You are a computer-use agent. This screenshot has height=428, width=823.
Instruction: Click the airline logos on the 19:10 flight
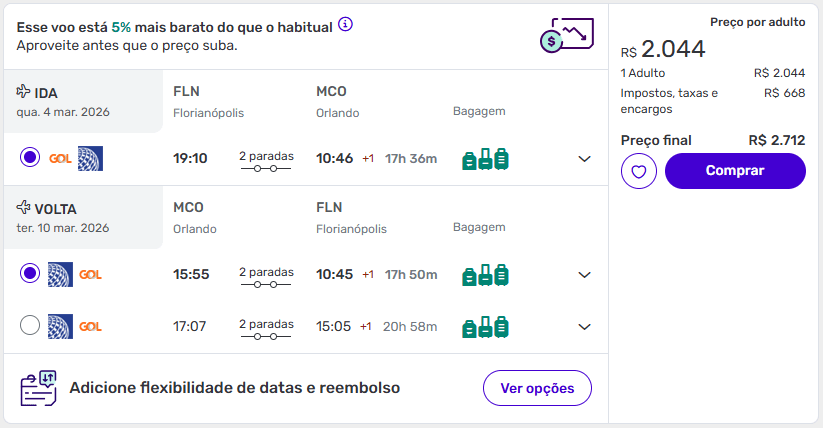(x=76, y=158)
